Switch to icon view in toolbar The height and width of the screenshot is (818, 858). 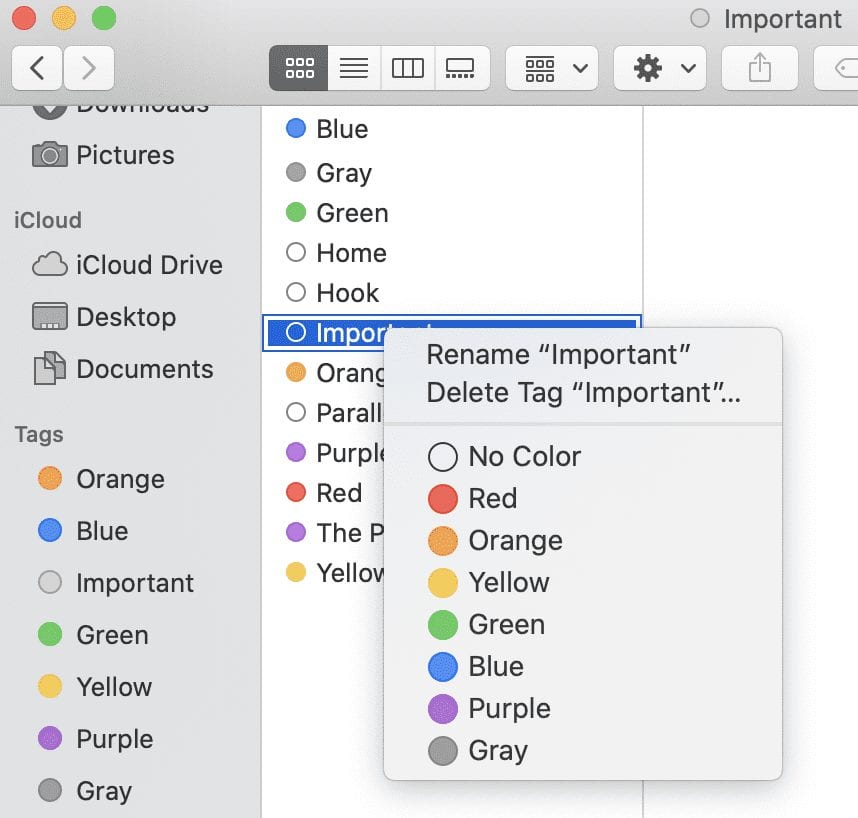(299, 68)
